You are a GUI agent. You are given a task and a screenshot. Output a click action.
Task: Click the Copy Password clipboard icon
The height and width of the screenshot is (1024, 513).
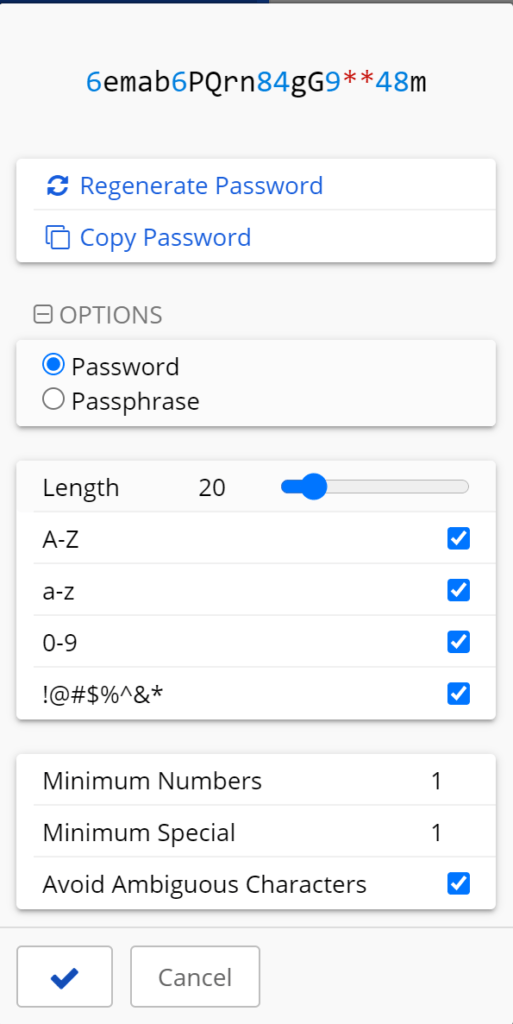coord(57,237)
